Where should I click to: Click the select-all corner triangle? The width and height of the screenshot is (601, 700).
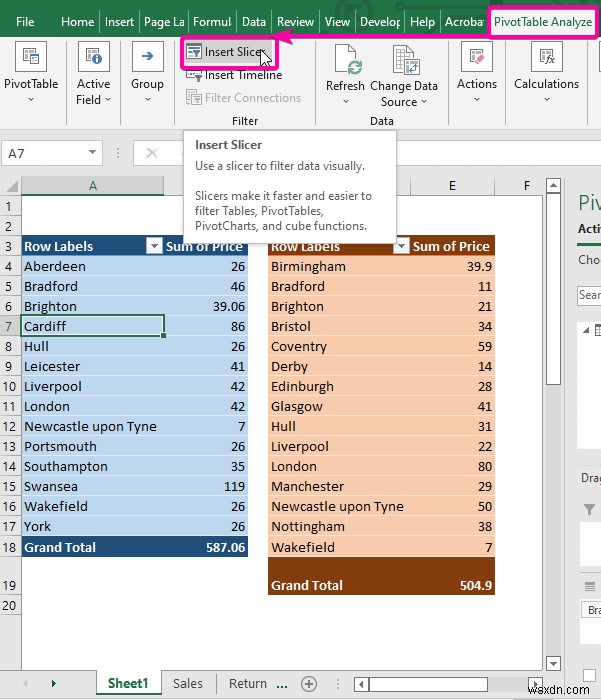11,185
